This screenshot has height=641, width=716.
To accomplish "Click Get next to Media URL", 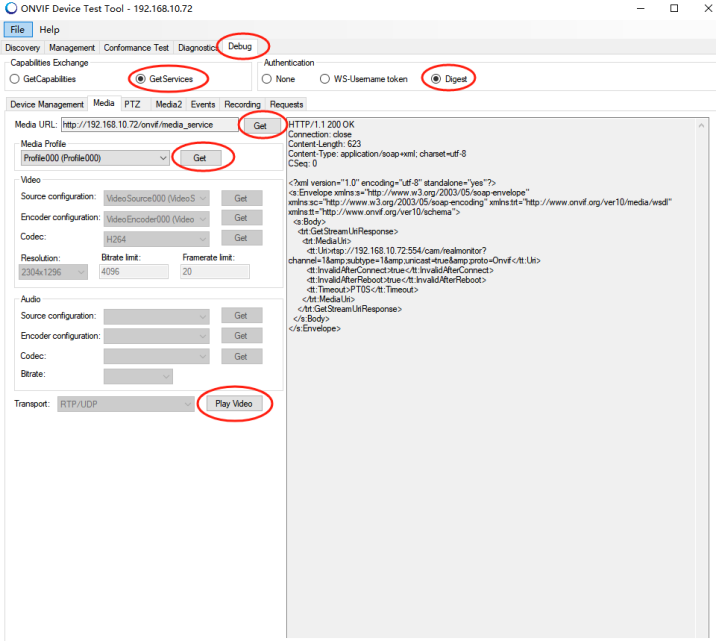I will click(260, 126).
